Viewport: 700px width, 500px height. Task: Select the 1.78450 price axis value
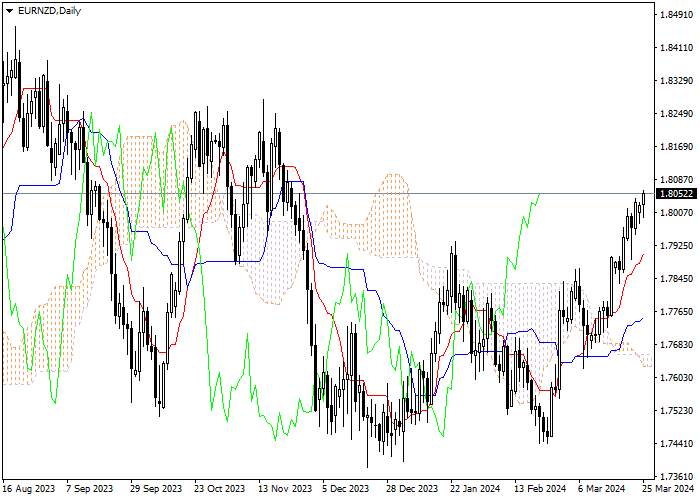pyautogui.click(x=677, y=279)
